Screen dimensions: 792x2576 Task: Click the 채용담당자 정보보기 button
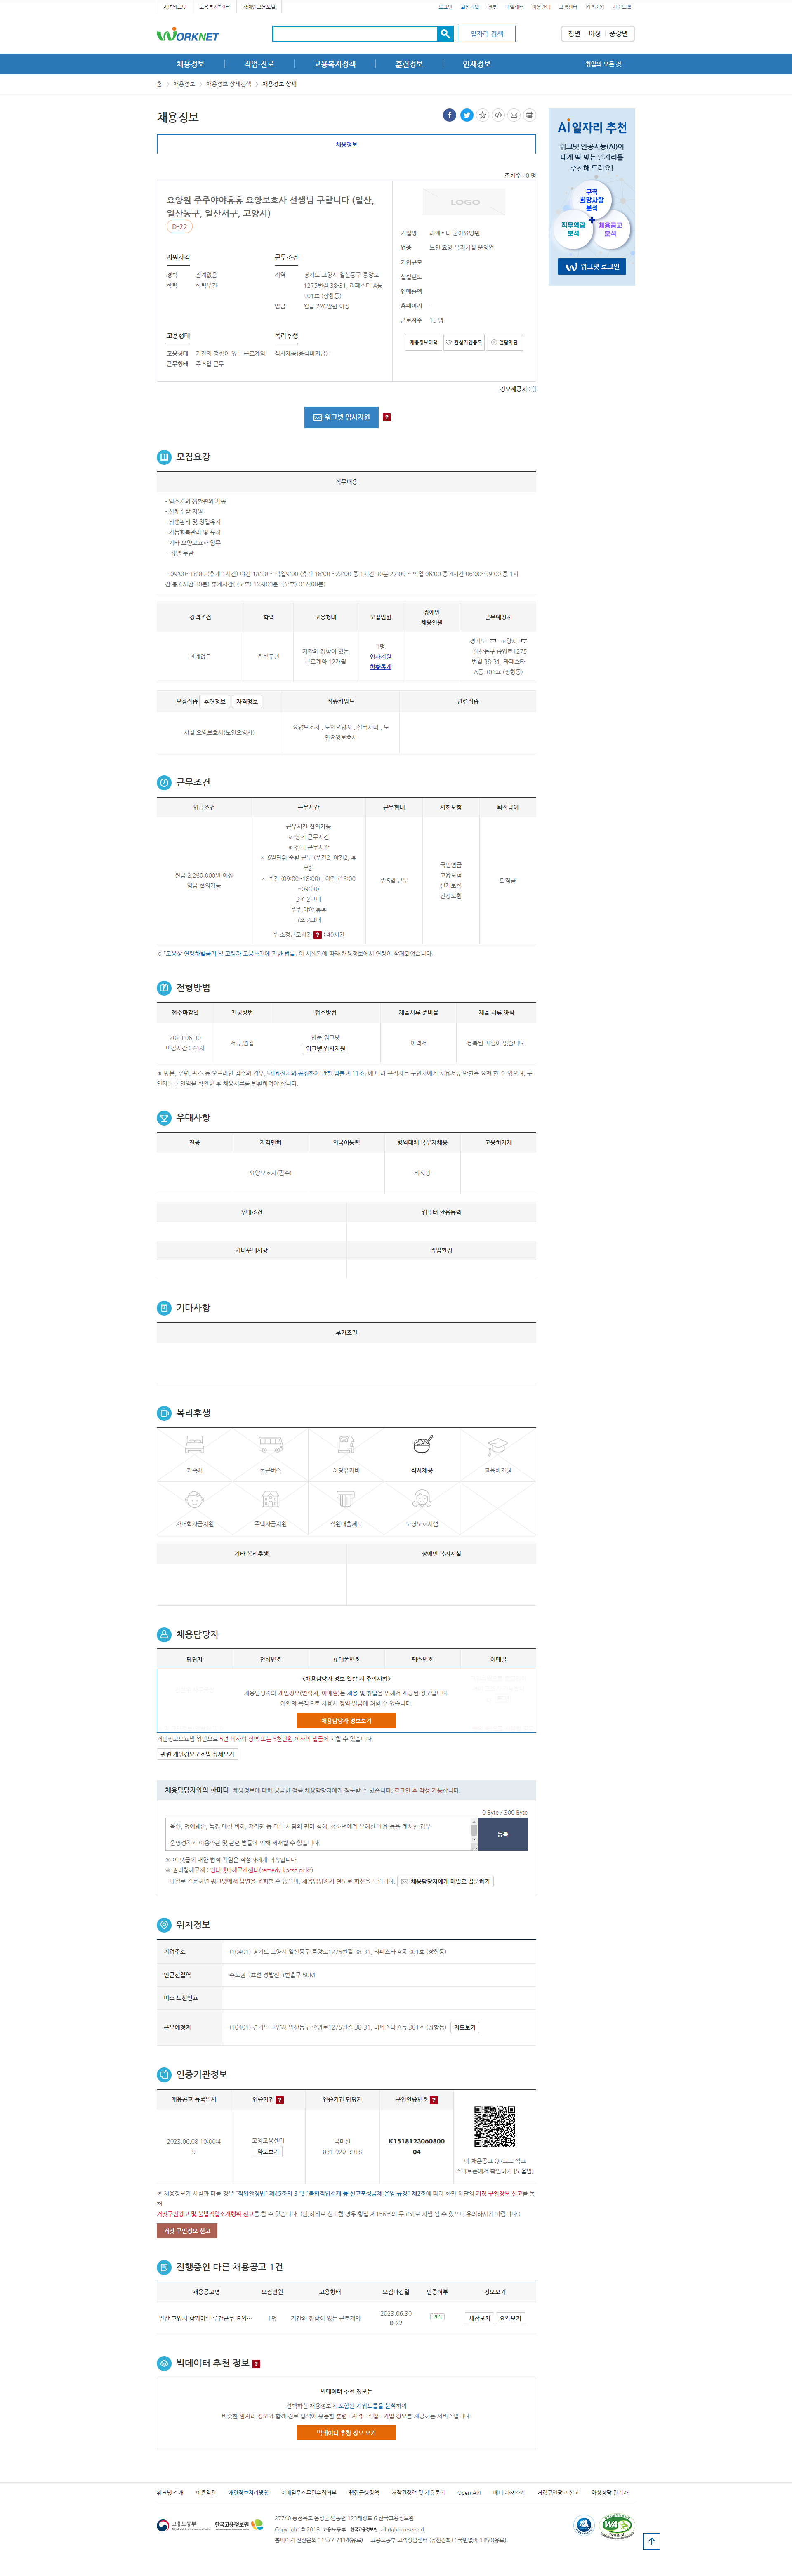click(346, 1721)
